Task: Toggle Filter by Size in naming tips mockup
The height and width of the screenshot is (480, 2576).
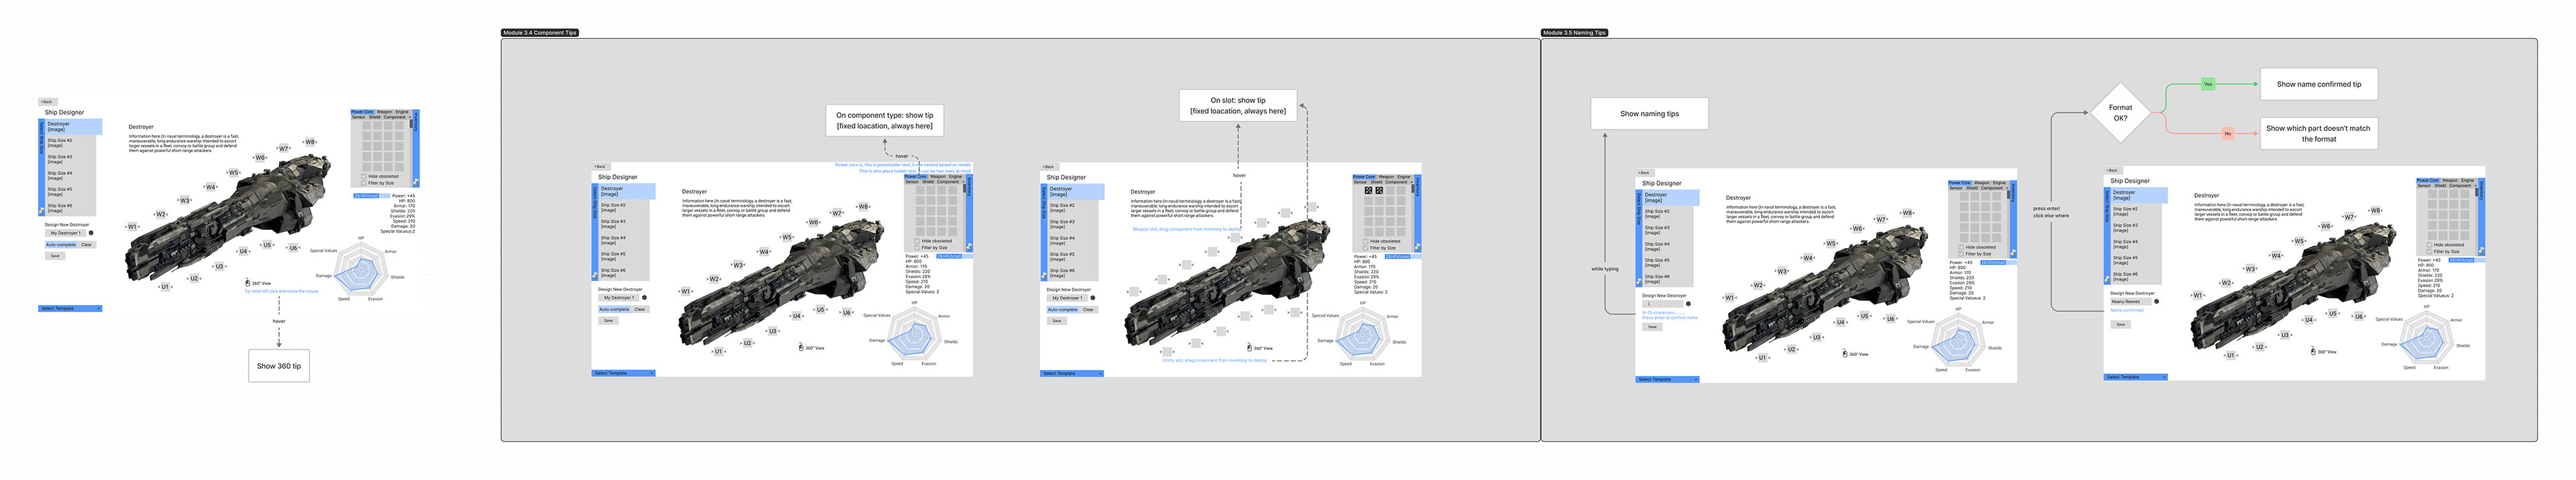Action: 1961,254
